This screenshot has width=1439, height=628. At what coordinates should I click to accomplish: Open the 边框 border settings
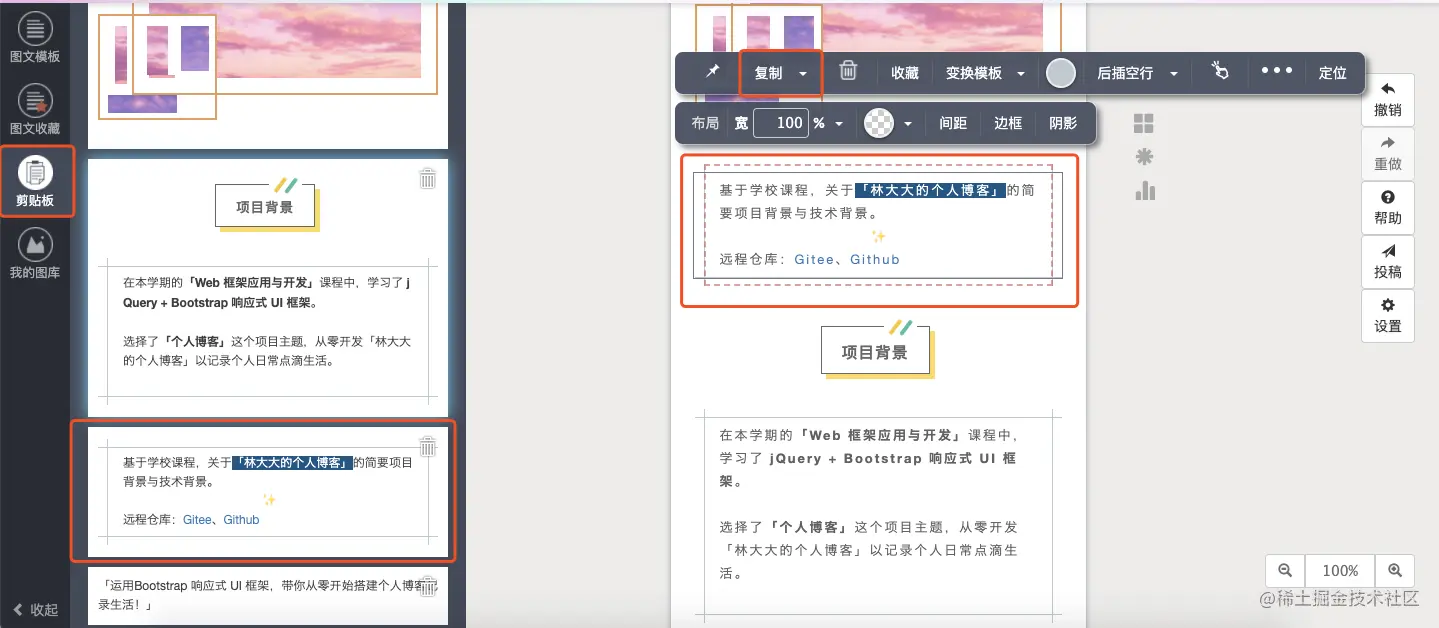[1008, 123]
